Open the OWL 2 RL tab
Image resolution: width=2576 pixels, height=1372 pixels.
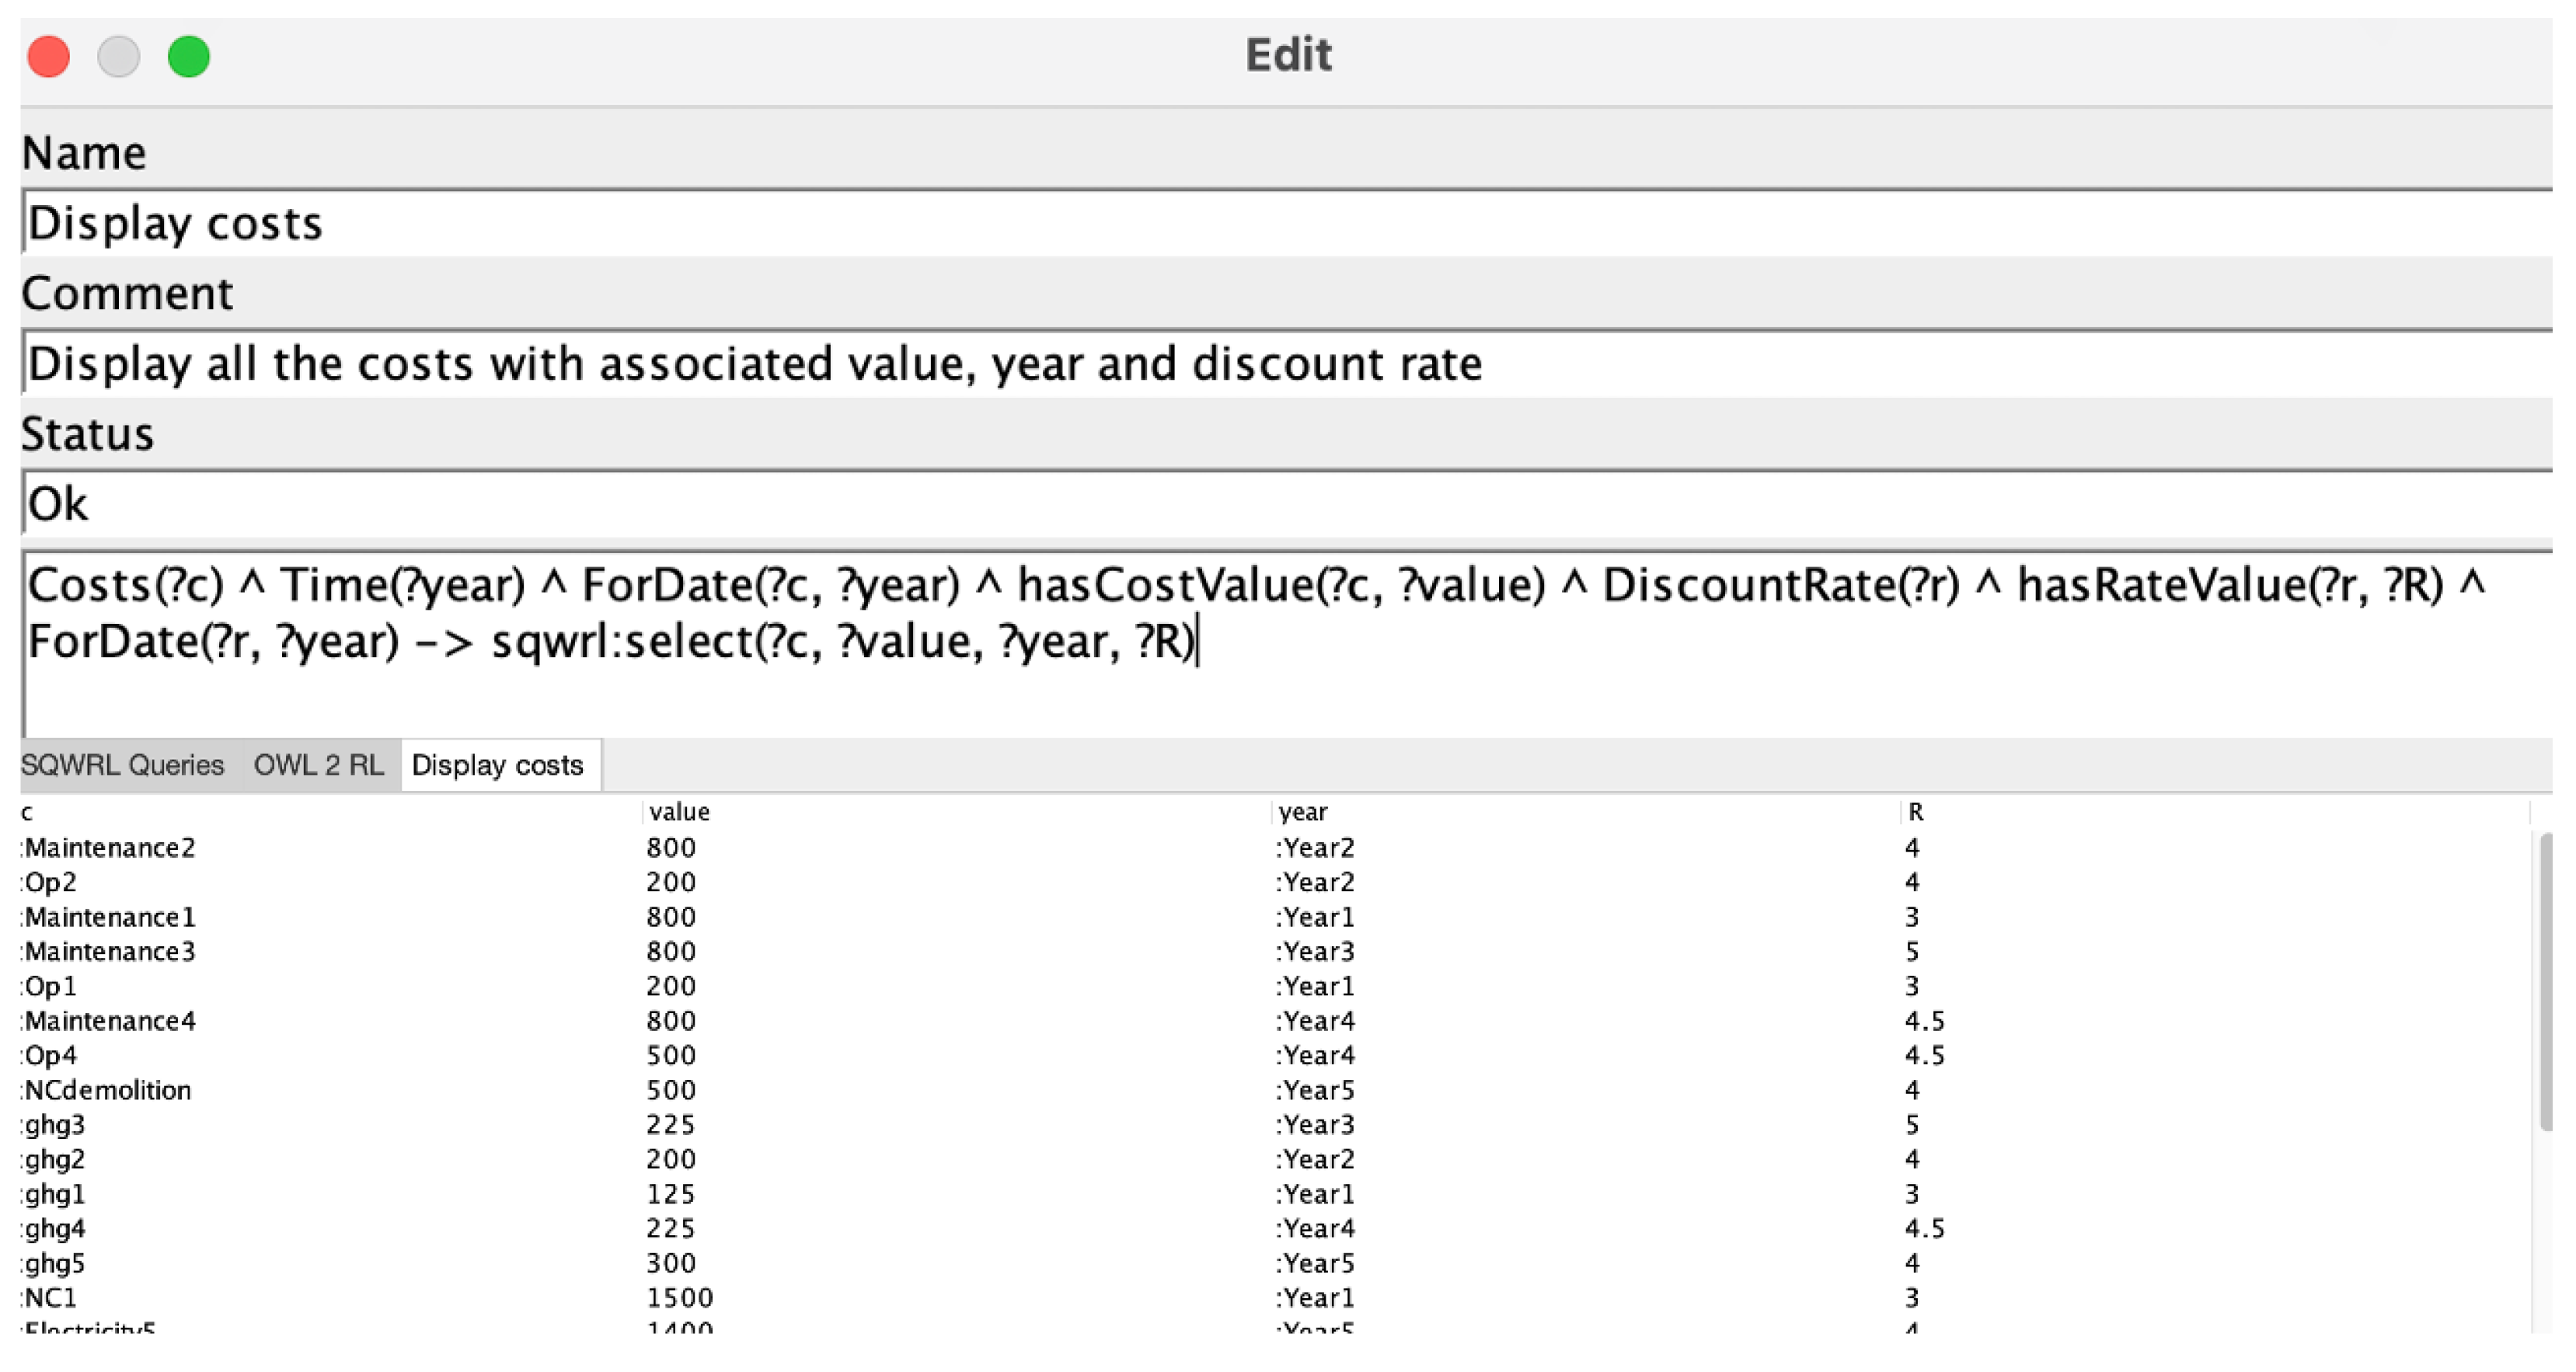(318, 765)
